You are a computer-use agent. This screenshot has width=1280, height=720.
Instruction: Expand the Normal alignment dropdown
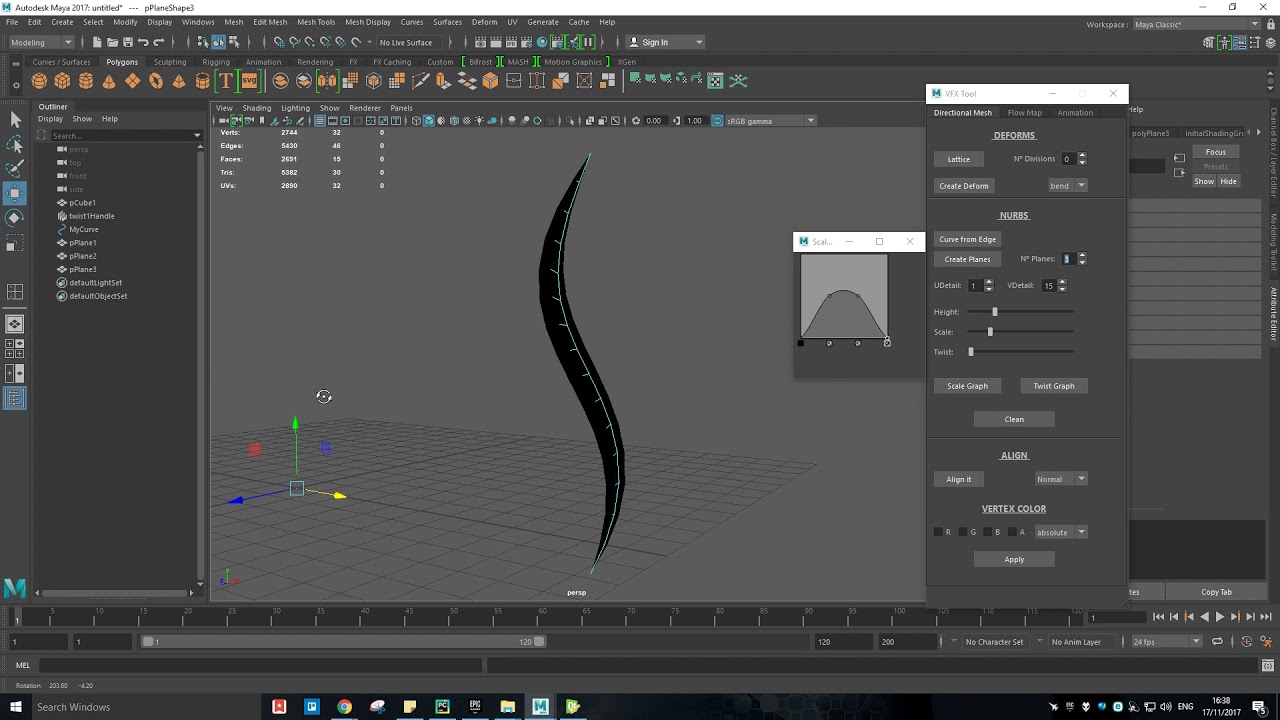(1060, 479)
